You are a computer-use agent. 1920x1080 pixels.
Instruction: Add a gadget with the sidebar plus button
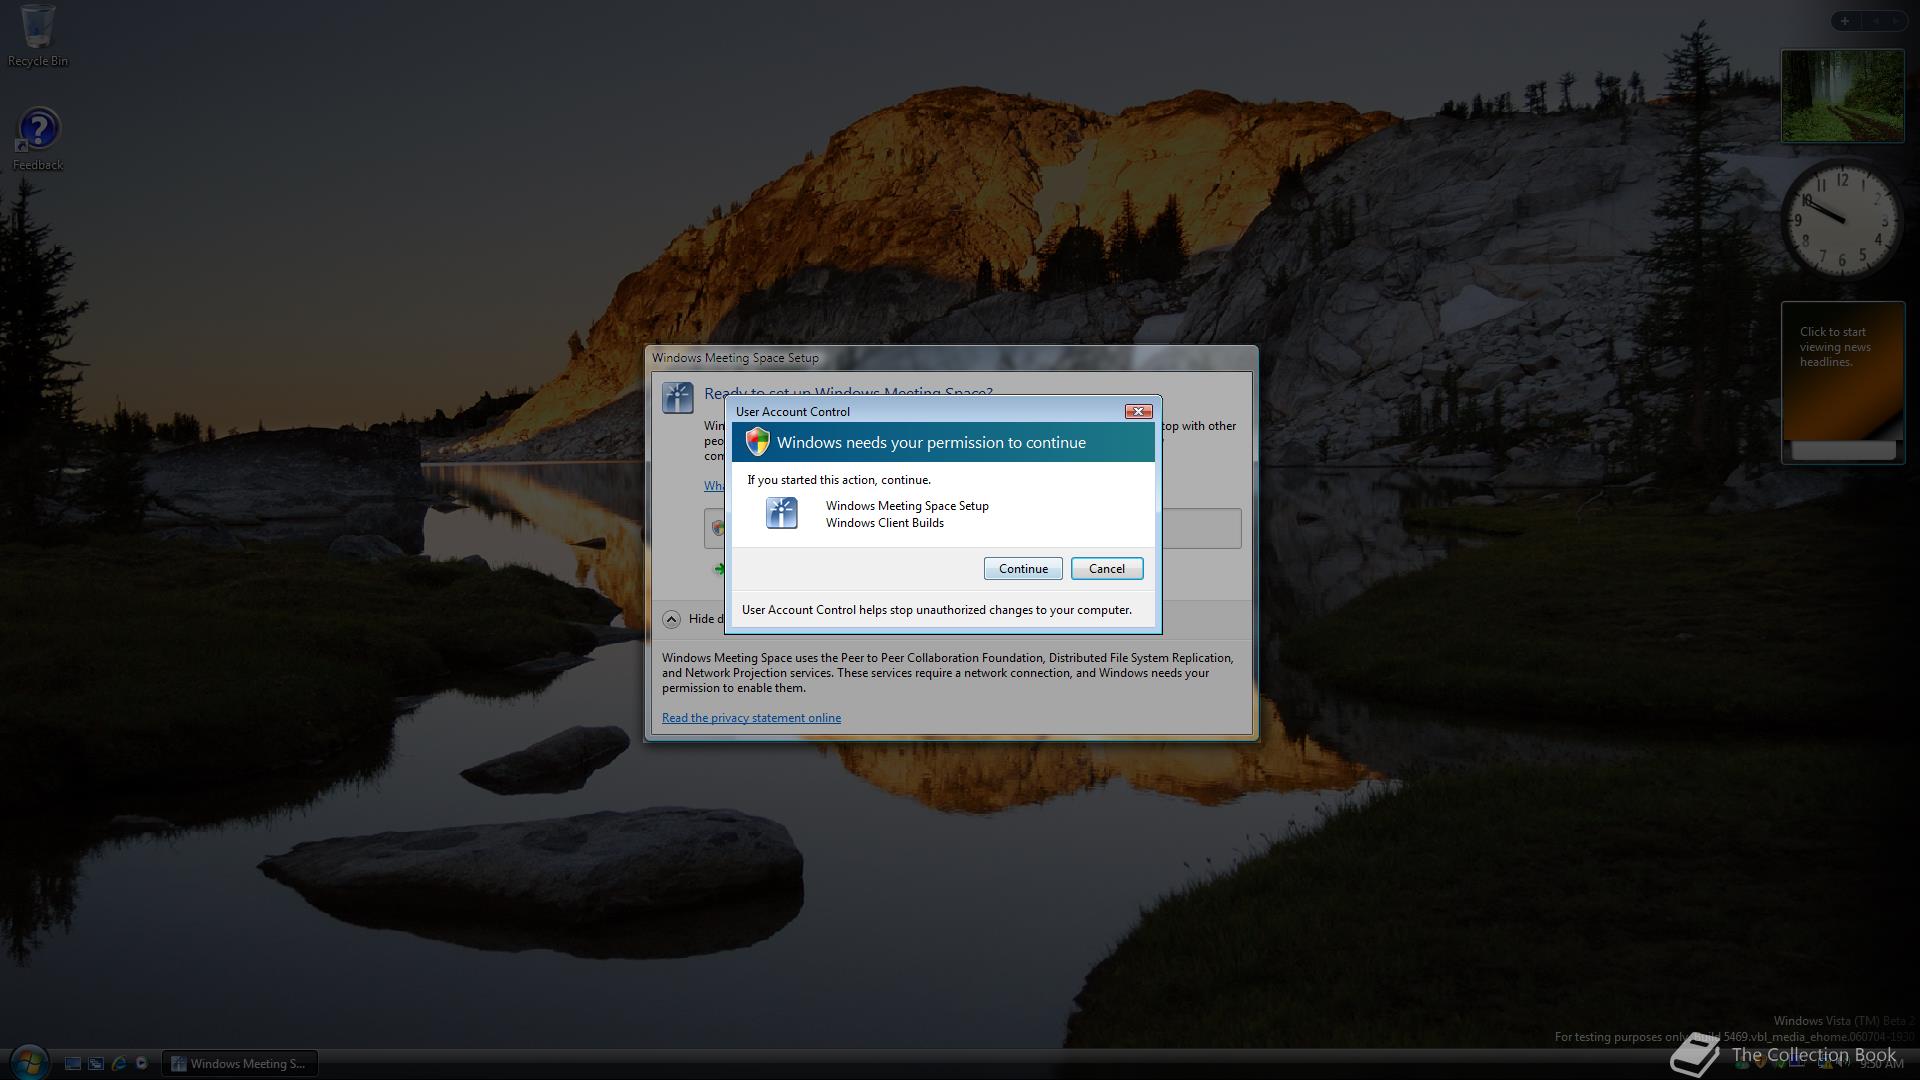click(1845, 21)
